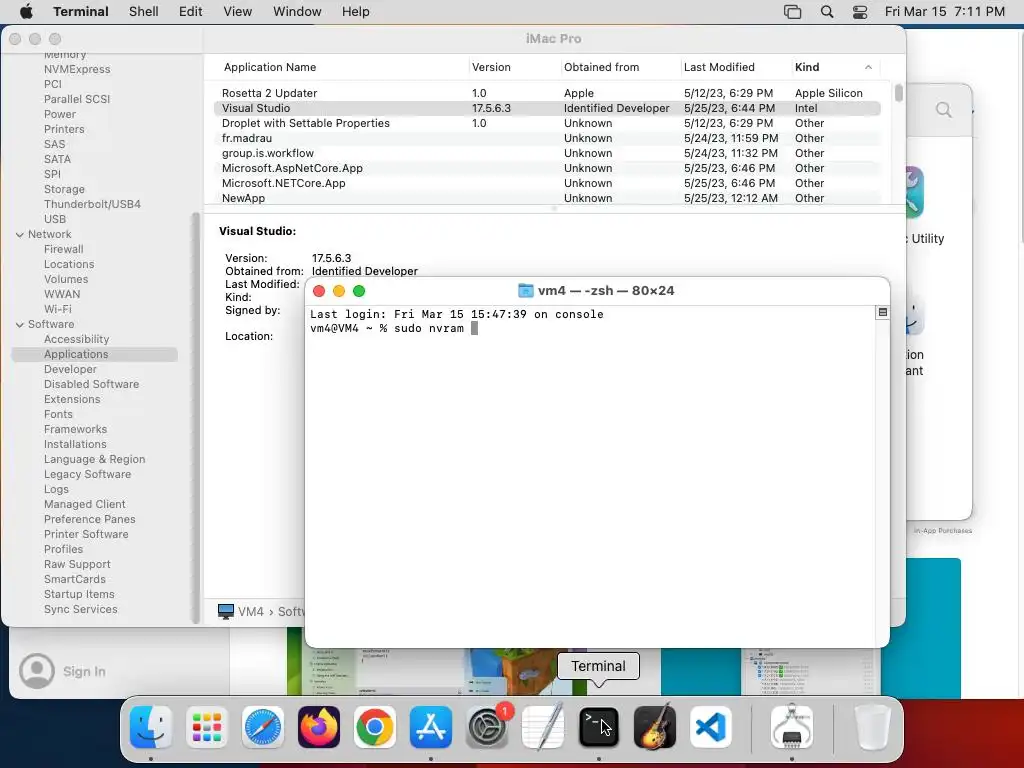Viewport: 1024px width, 768px height.
Task: Select Startup Items in the sidebar
Action: (x=79, y=595)
